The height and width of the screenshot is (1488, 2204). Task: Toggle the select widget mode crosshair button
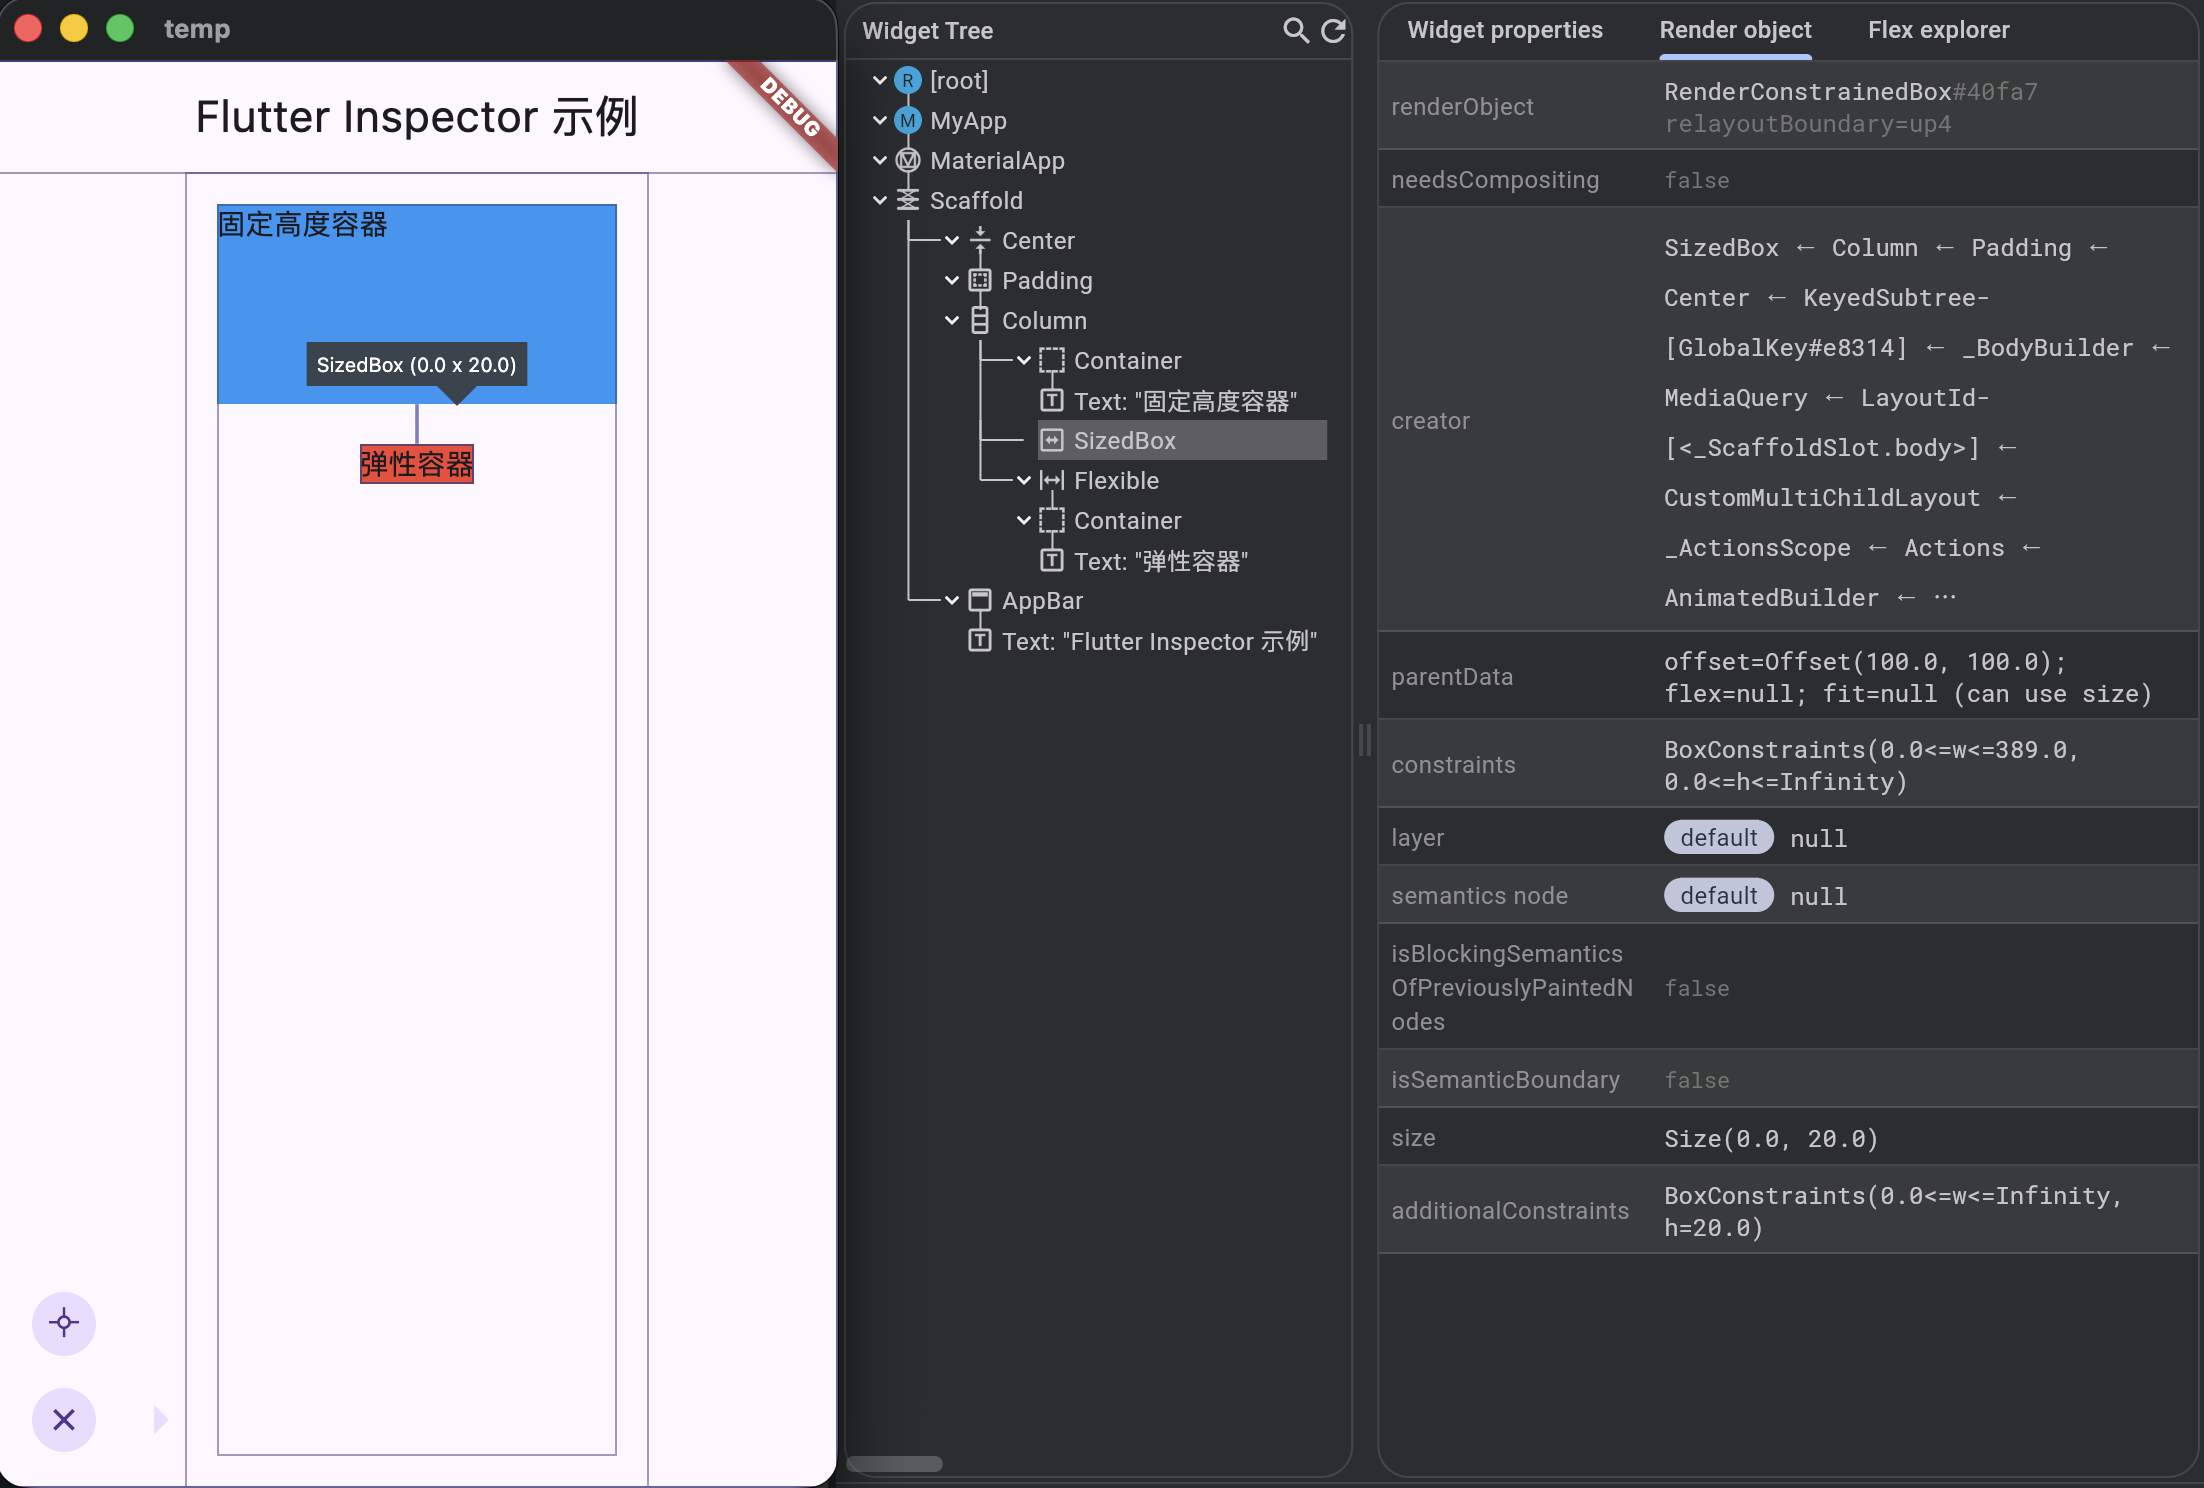(x=64, y=1323)
